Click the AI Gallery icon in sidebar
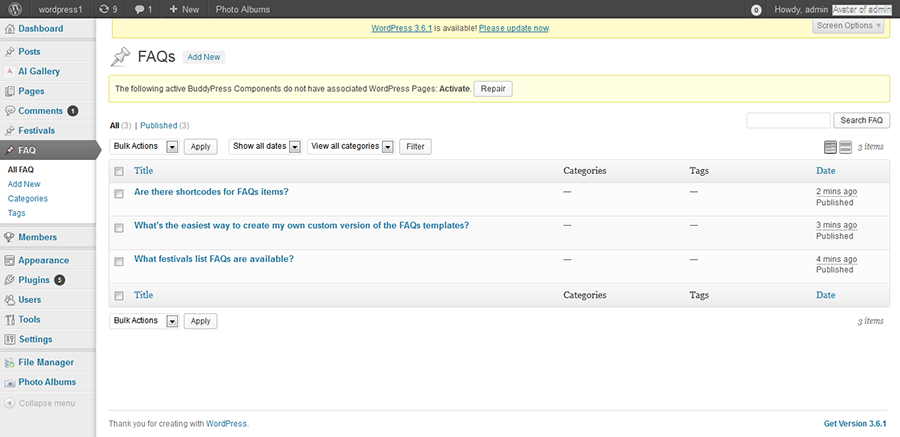 pyautogui.click(x=9, y=72)
